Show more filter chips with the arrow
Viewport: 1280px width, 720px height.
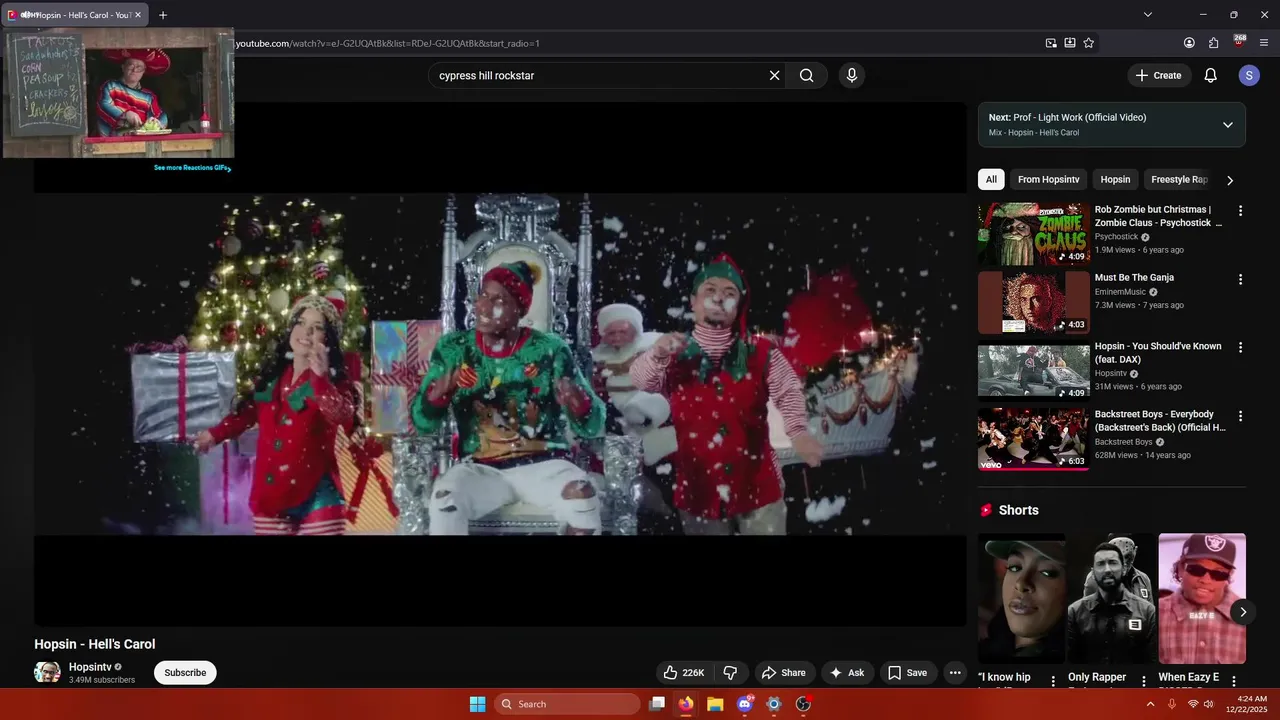pos(1230,180)
